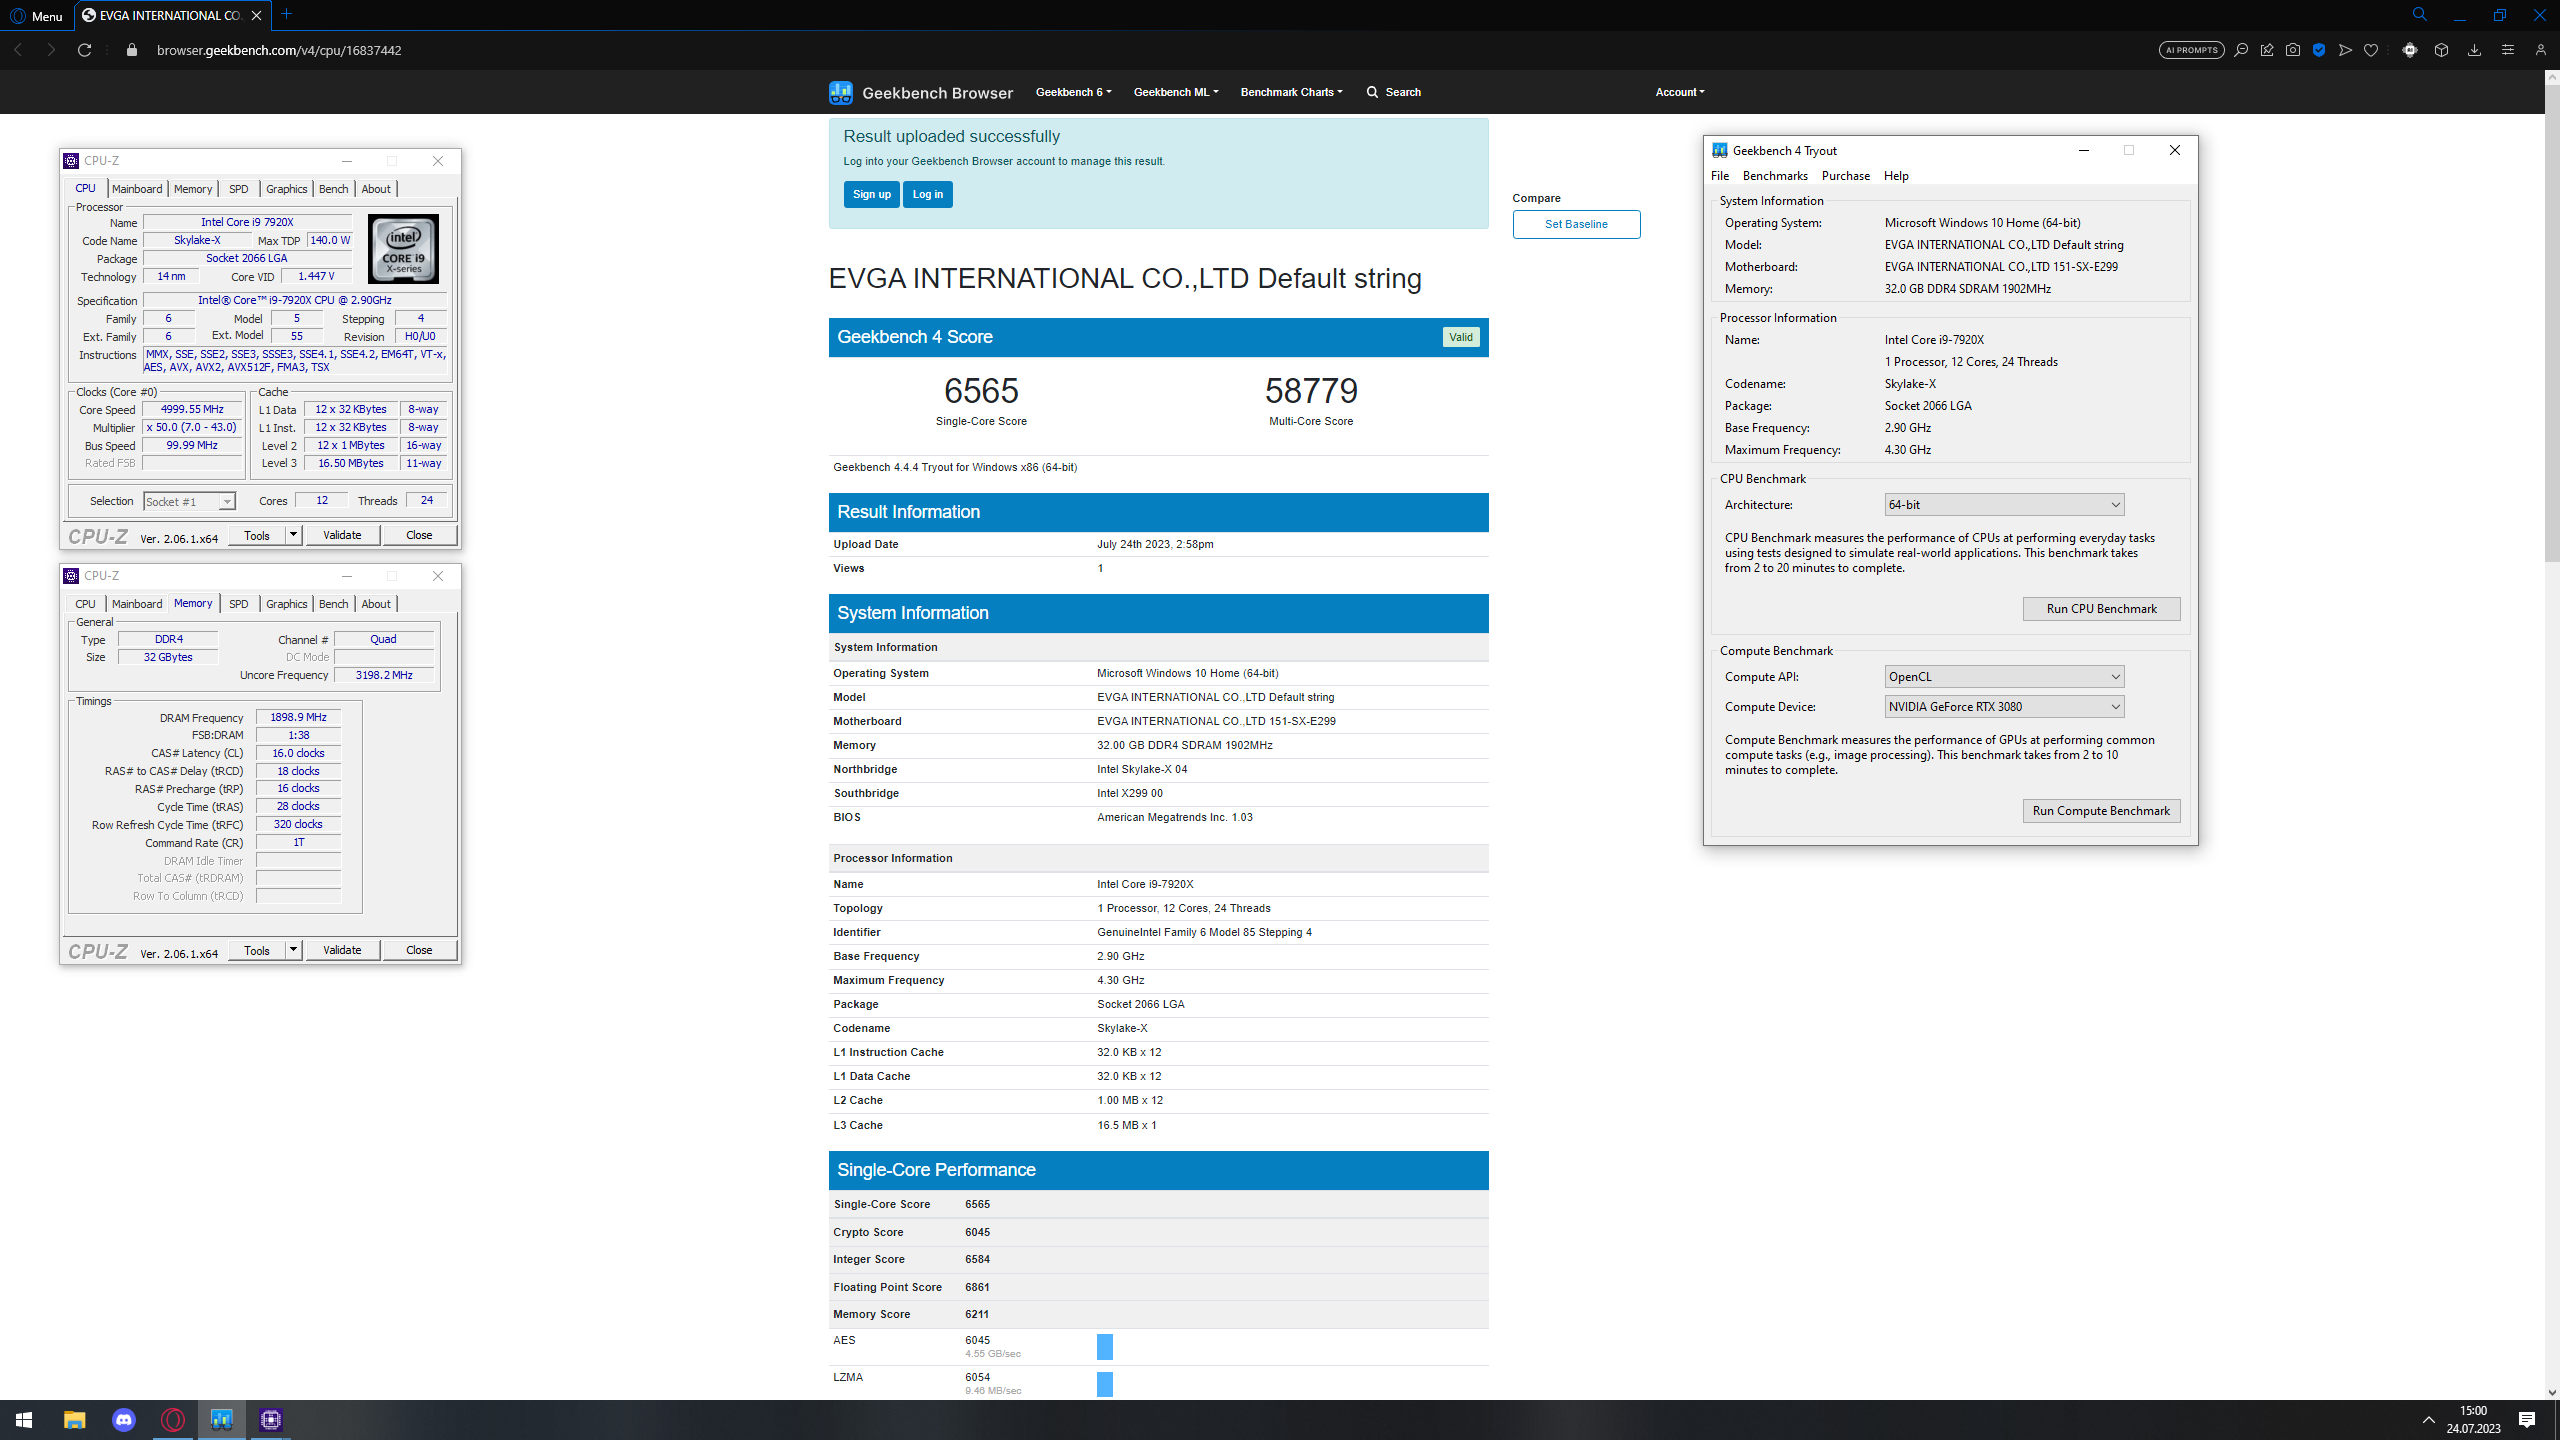This screenshot has height=1440, width=2560.
Task: Click CPU-Z icon in taskbar
Action: pos(271,1420)
